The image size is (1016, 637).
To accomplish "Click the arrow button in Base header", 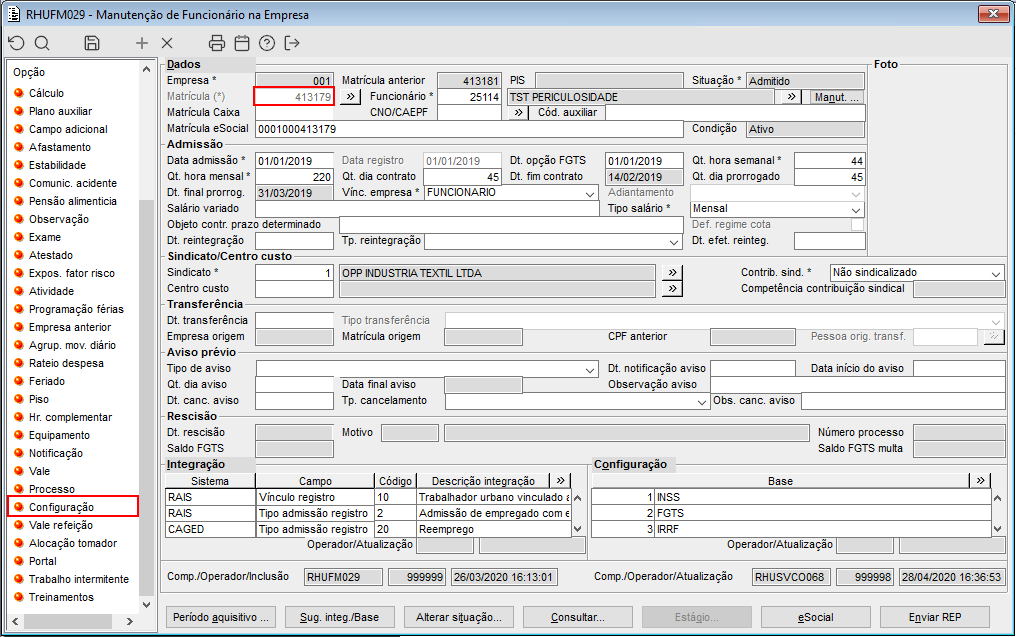I will point(980,481).
